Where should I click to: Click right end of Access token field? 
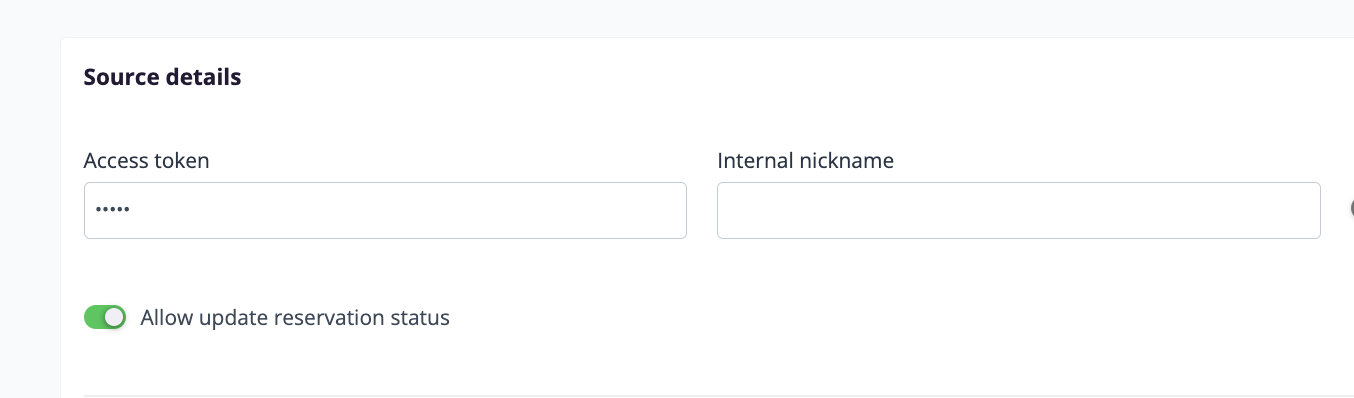pyautogui.click(x=672, y=210)
